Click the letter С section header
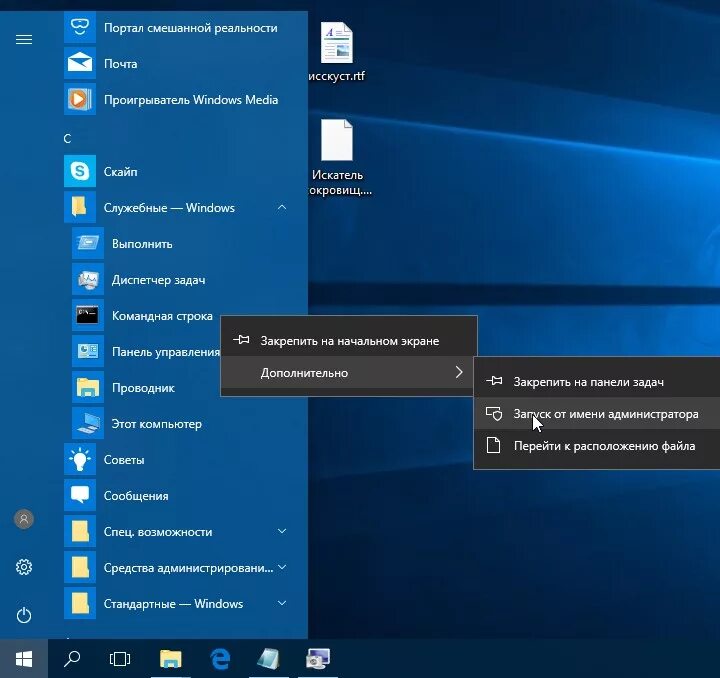 [x=68, y=139]
